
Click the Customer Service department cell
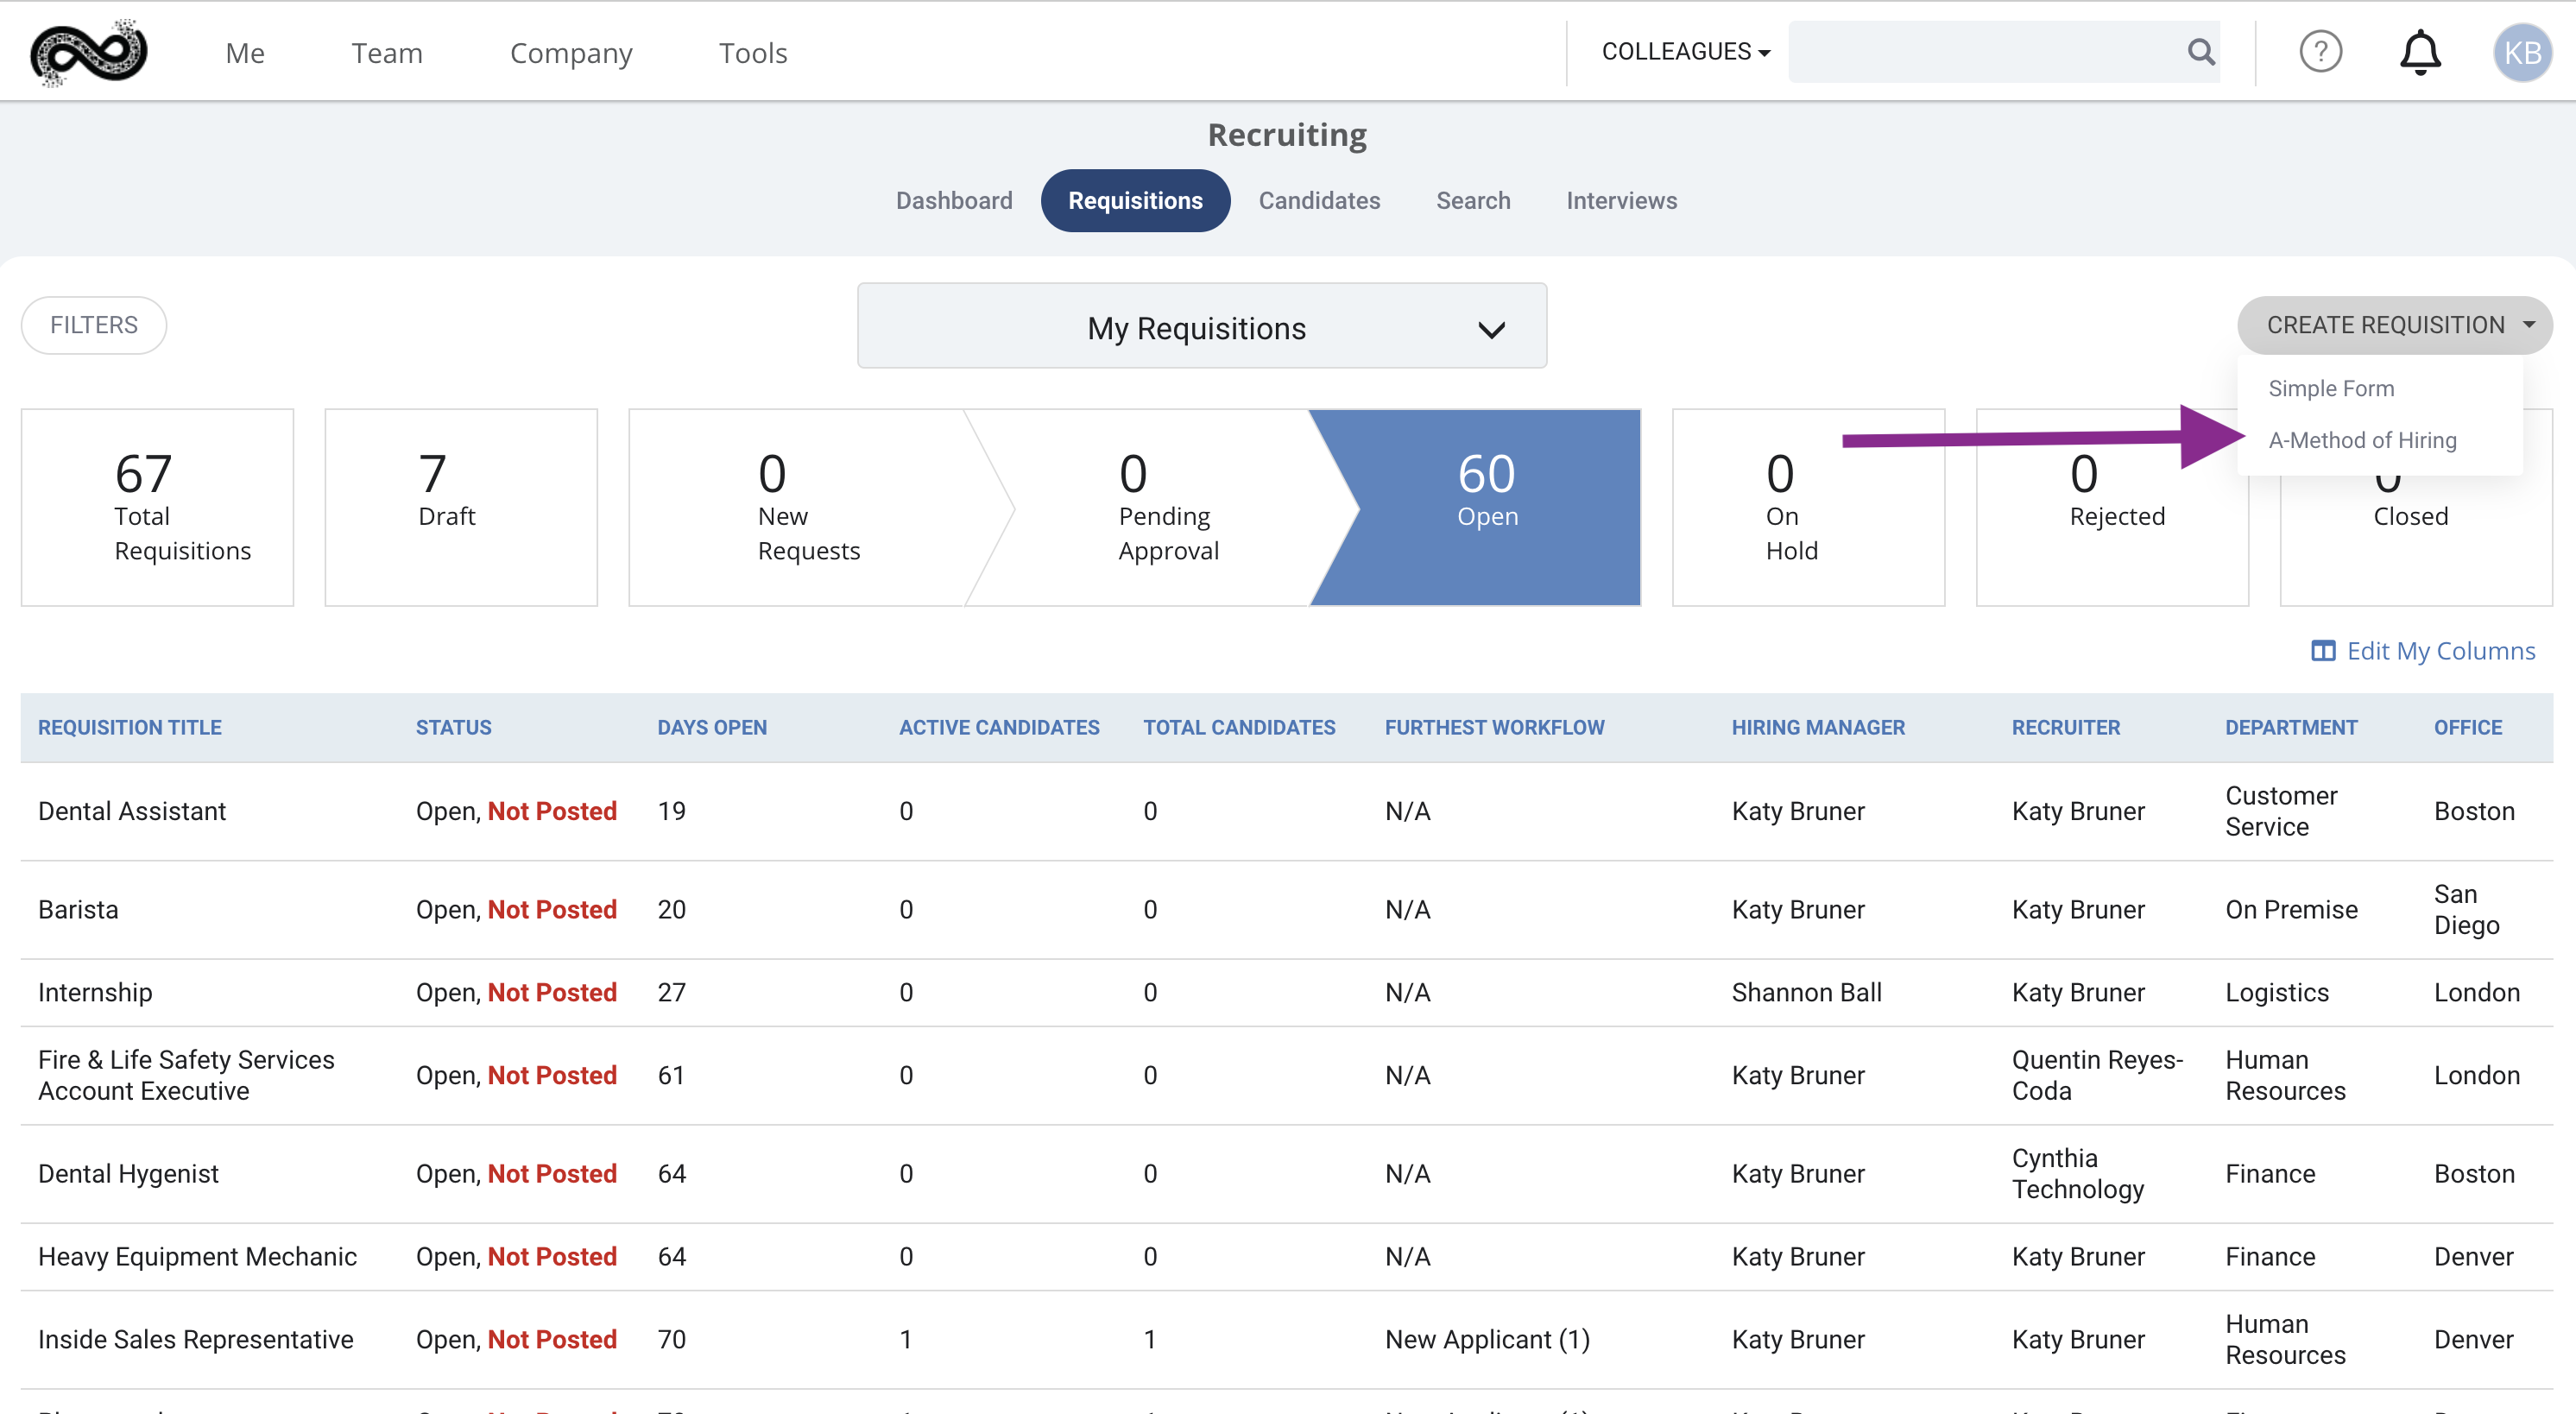click(2281, 811)
